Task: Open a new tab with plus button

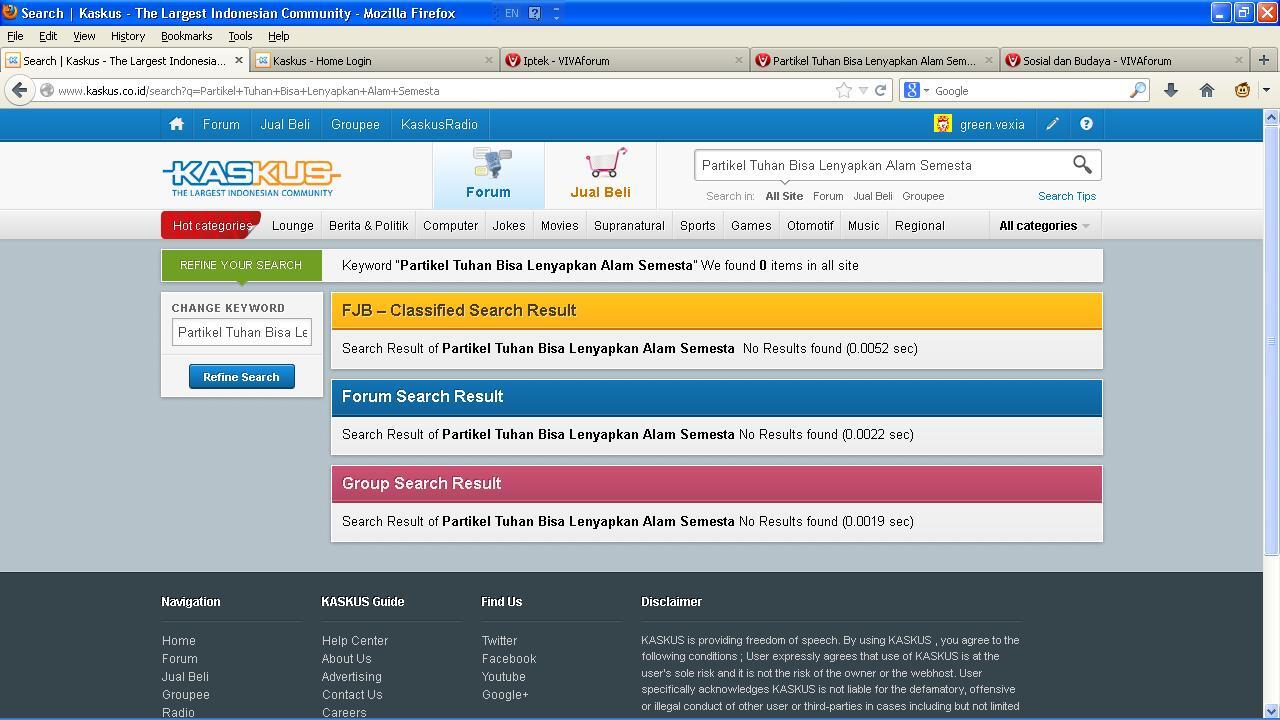Action: [x=1263, y=60]
